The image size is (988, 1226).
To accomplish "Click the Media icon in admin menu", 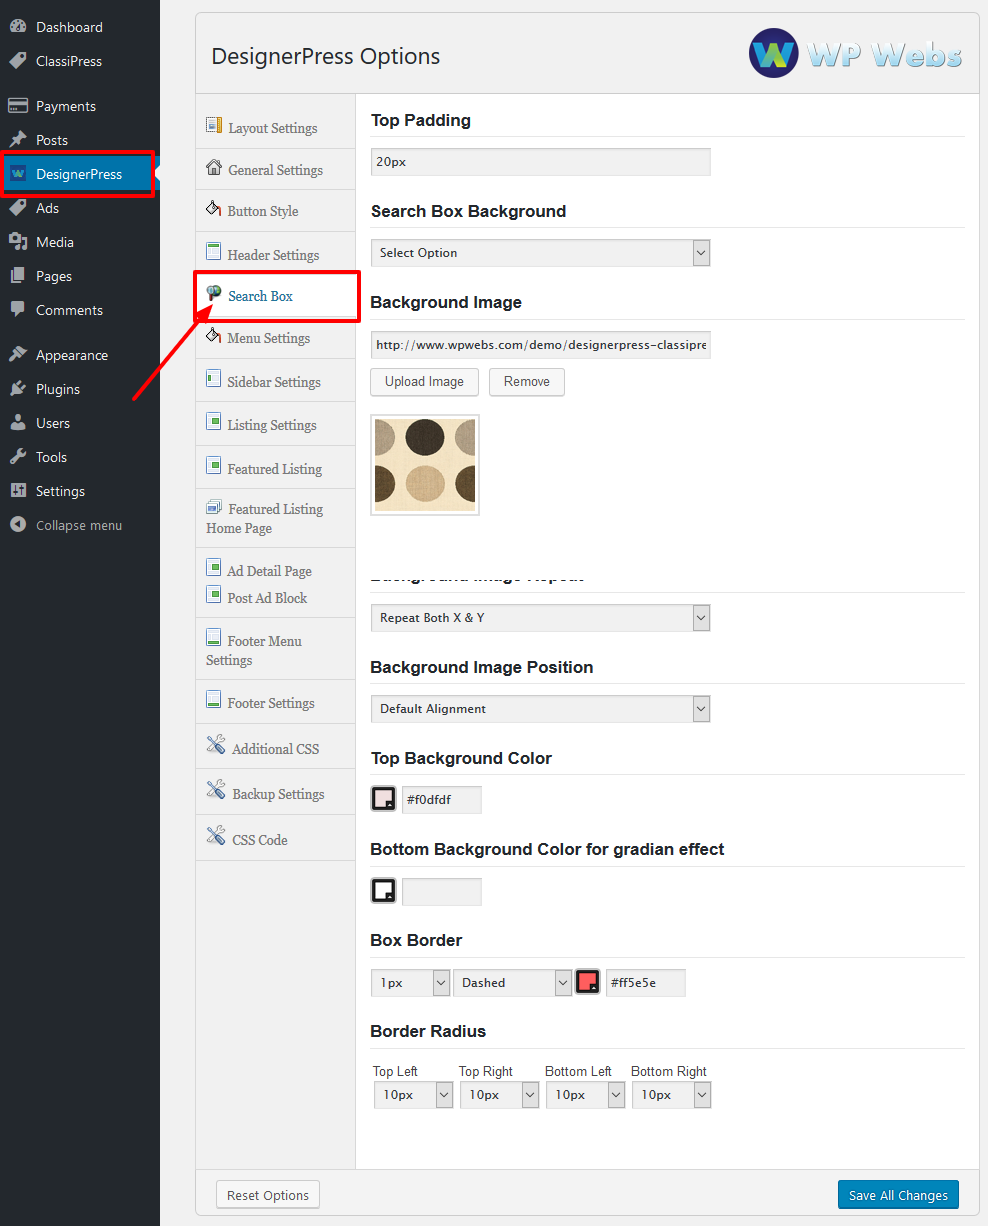I will (18, 242).
